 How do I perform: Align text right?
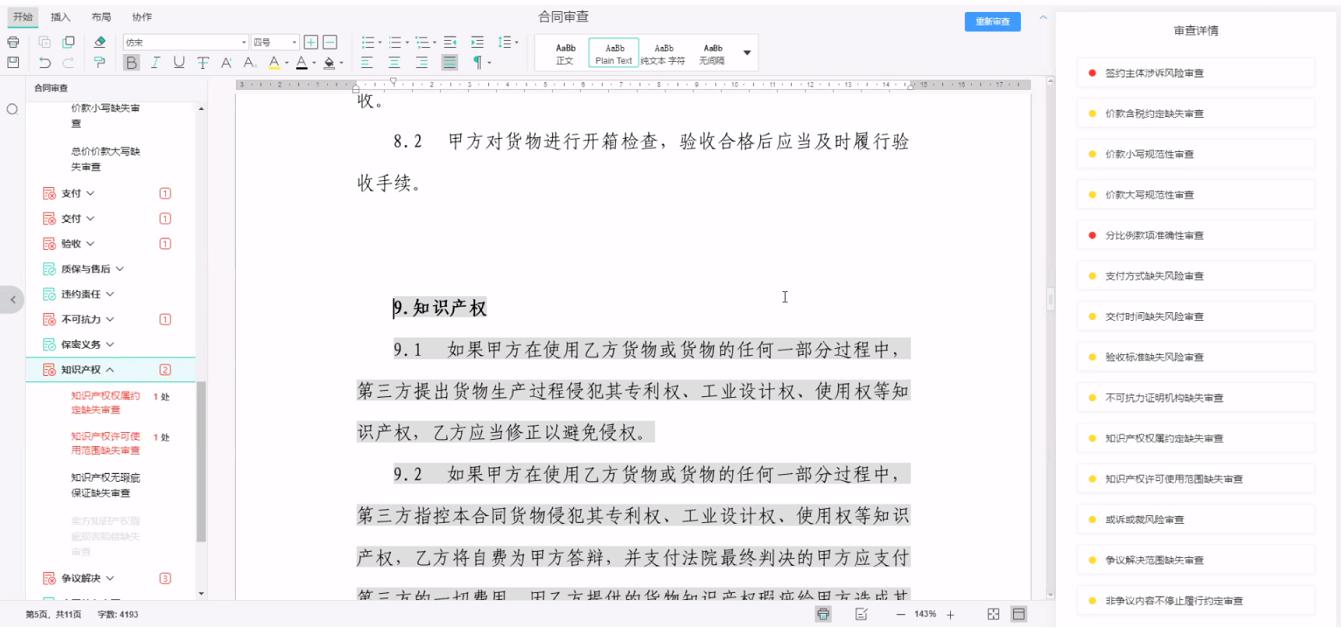pyautogui.click(x=422, y=62)
